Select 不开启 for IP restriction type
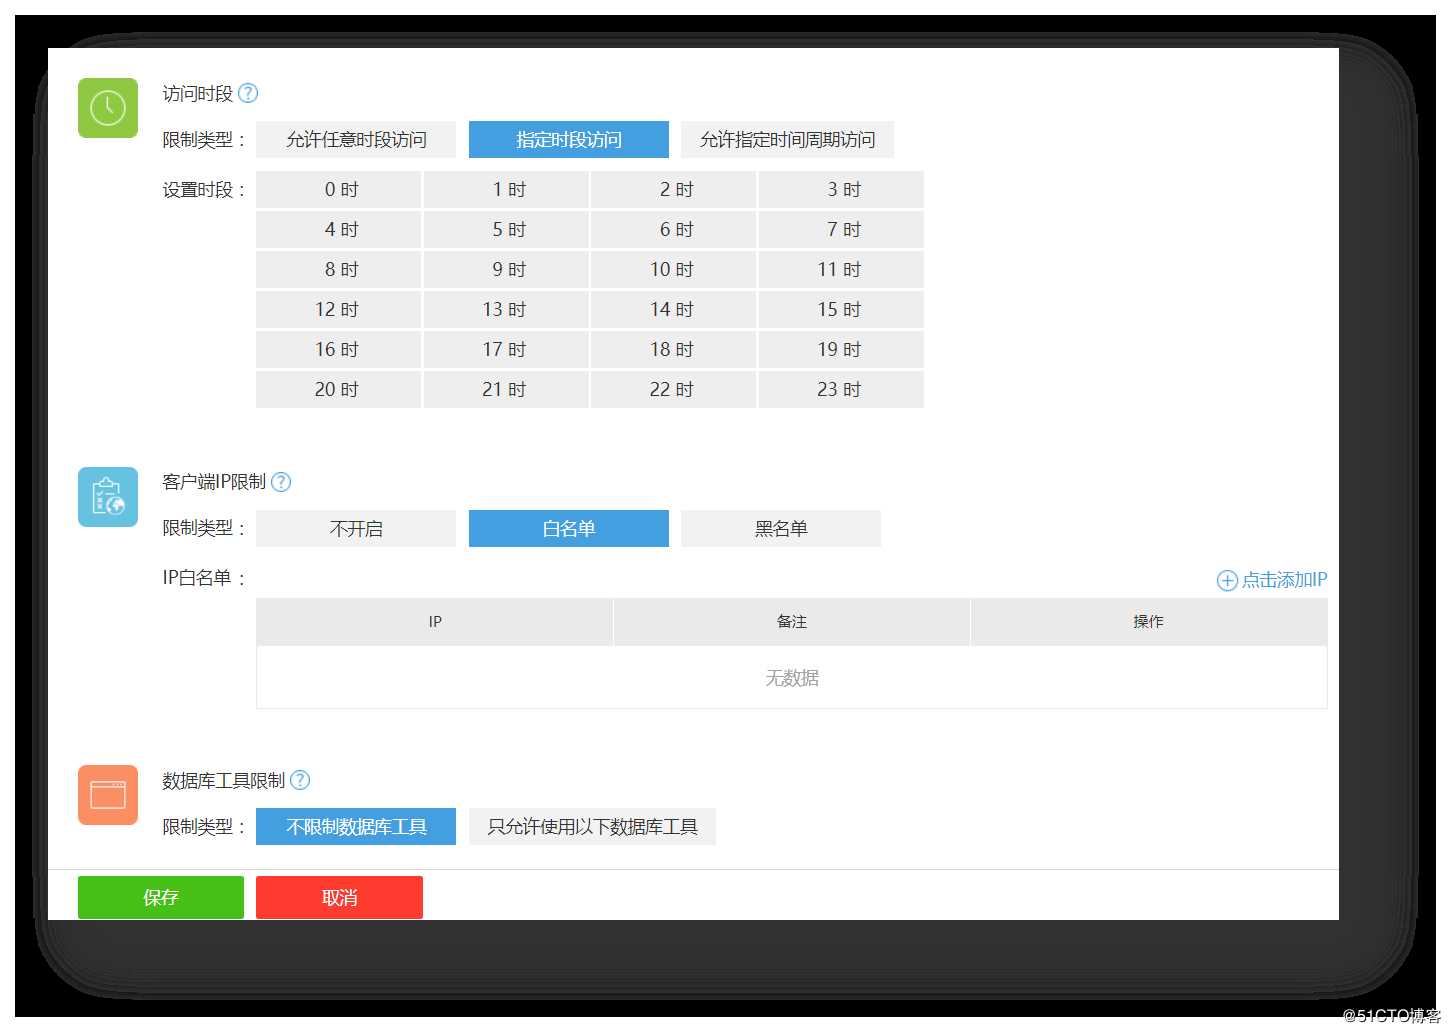Screen dimensions: 1451x1033 pyautogui.click(x=356, y=529)
